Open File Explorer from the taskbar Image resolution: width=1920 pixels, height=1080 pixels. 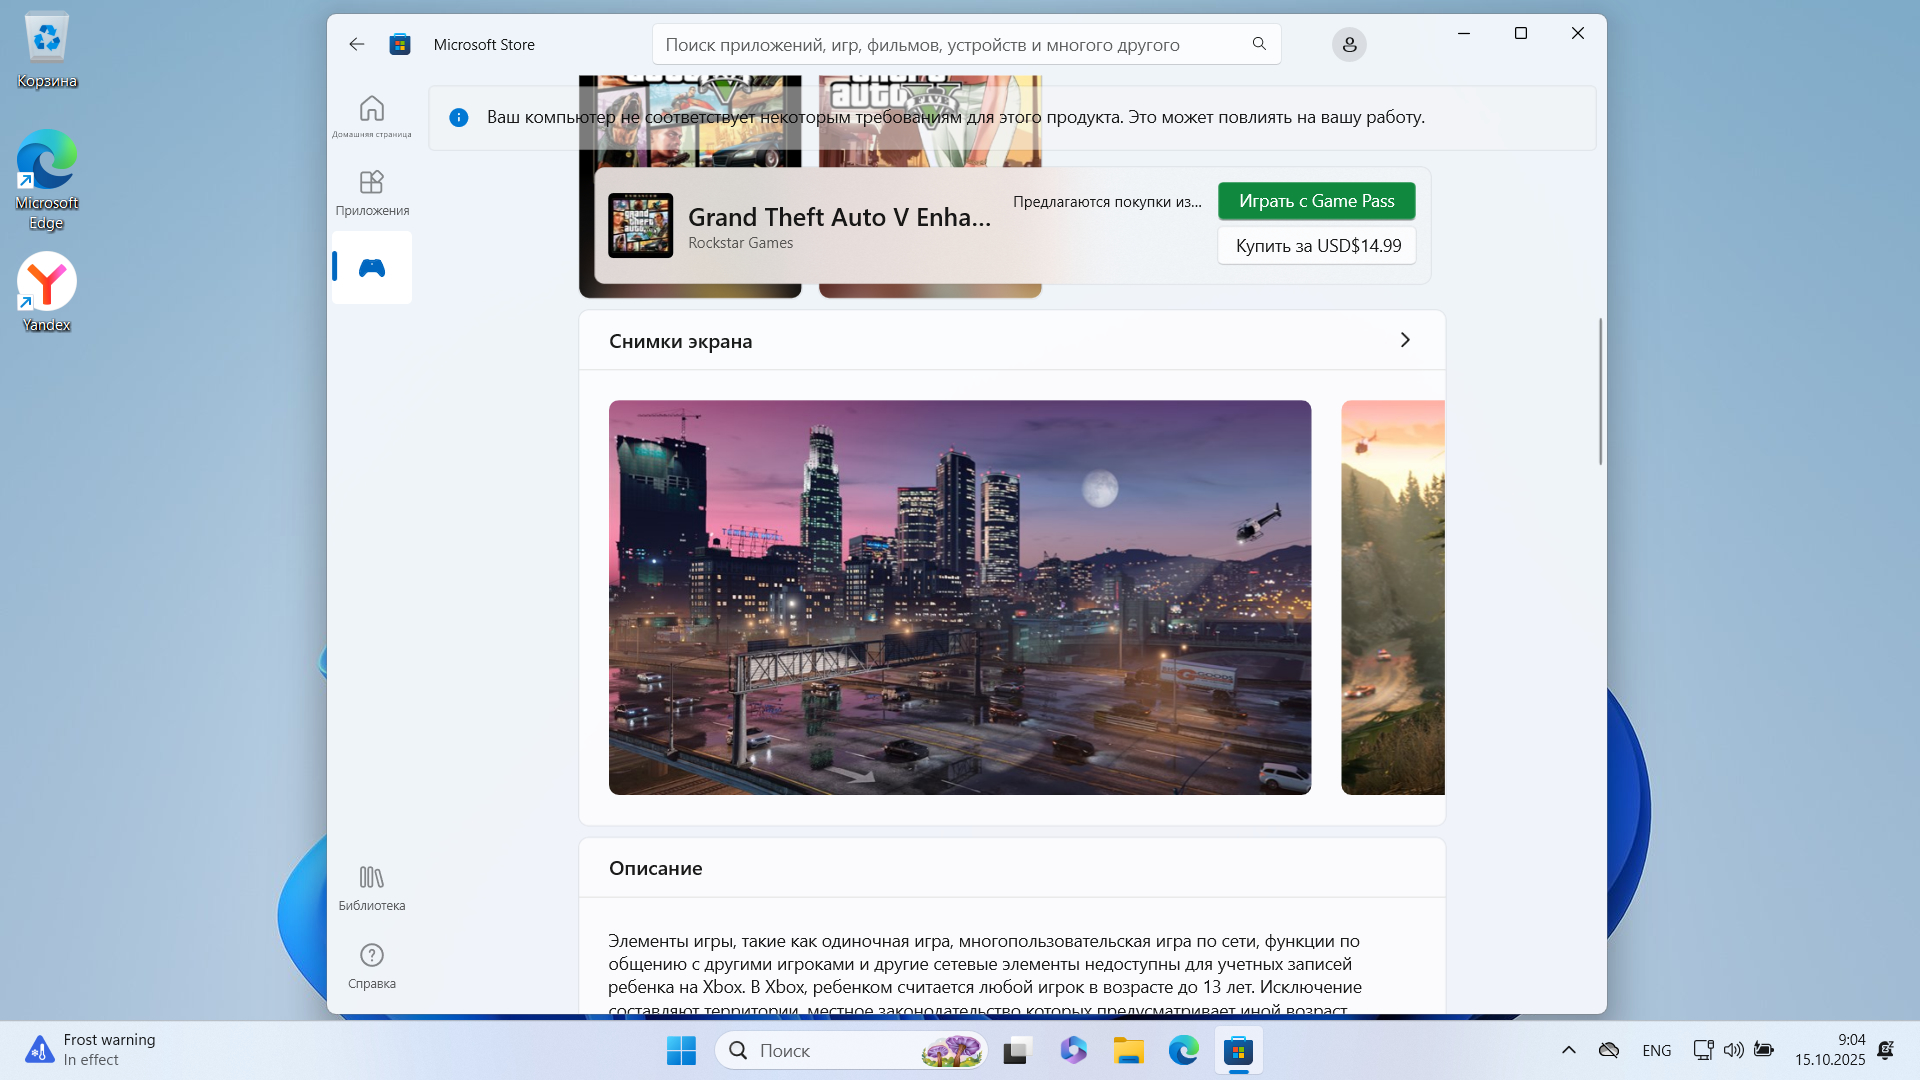point(1128,1050)
